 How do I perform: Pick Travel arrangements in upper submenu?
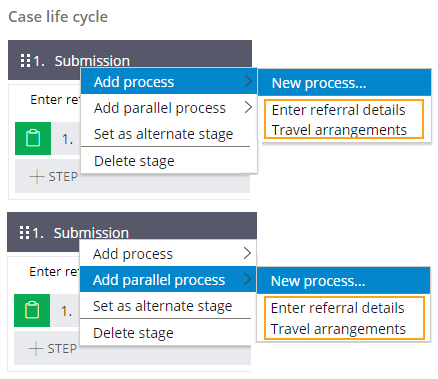click(x=339, y=130)
